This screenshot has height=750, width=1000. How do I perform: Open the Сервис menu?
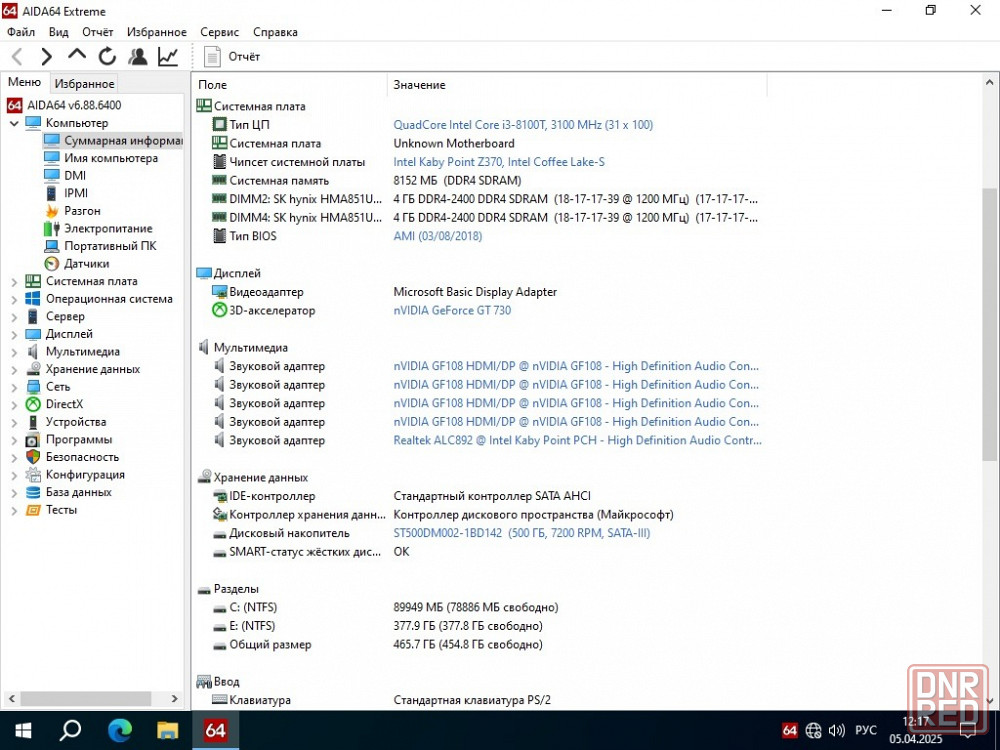click(219, 32)
